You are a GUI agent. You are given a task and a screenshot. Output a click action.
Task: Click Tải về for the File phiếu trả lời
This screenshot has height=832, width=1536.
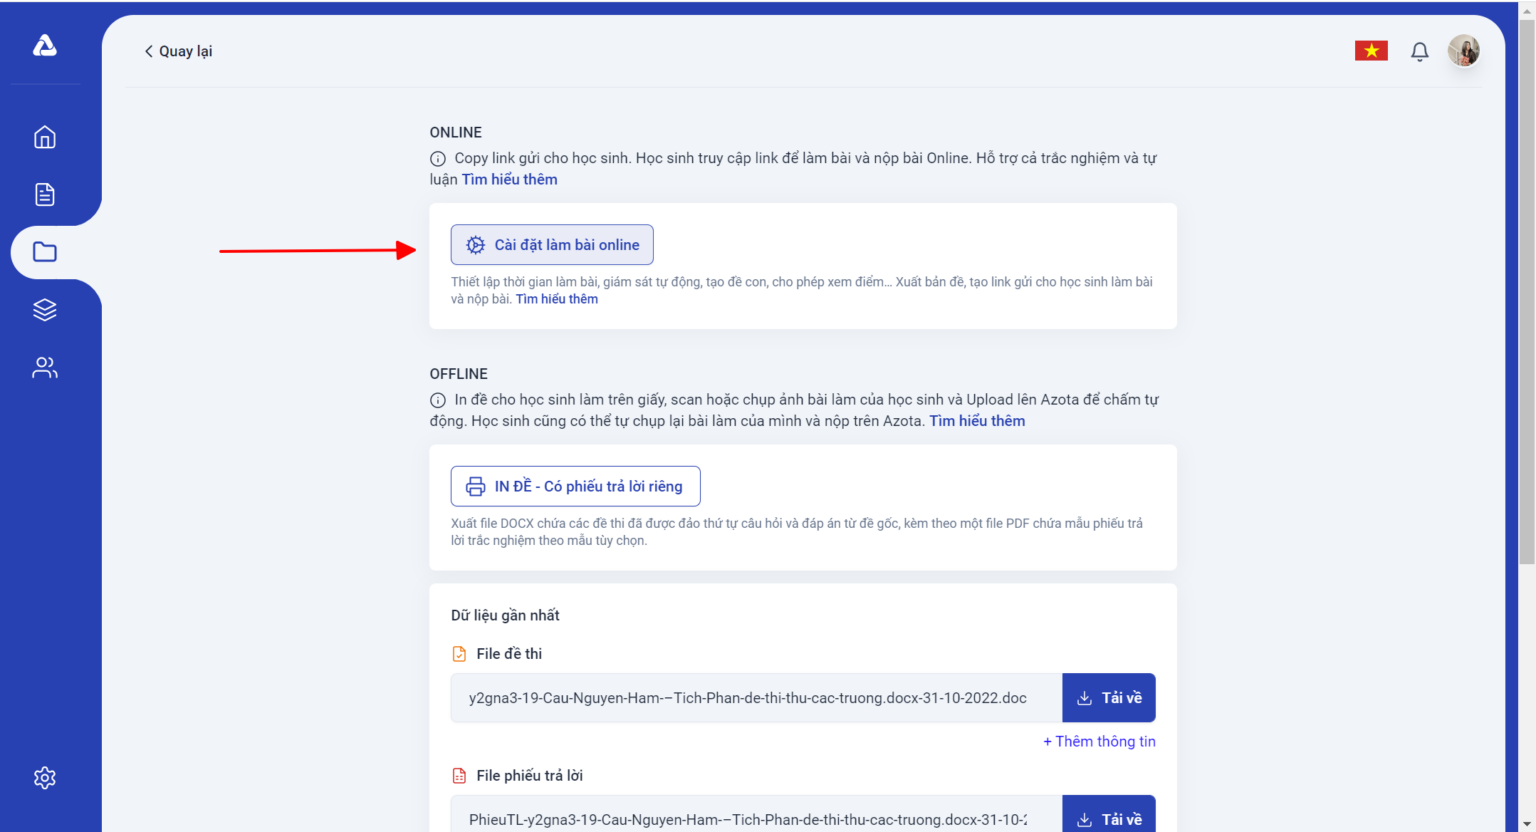pyautogui.click(x=1109, y=815)
